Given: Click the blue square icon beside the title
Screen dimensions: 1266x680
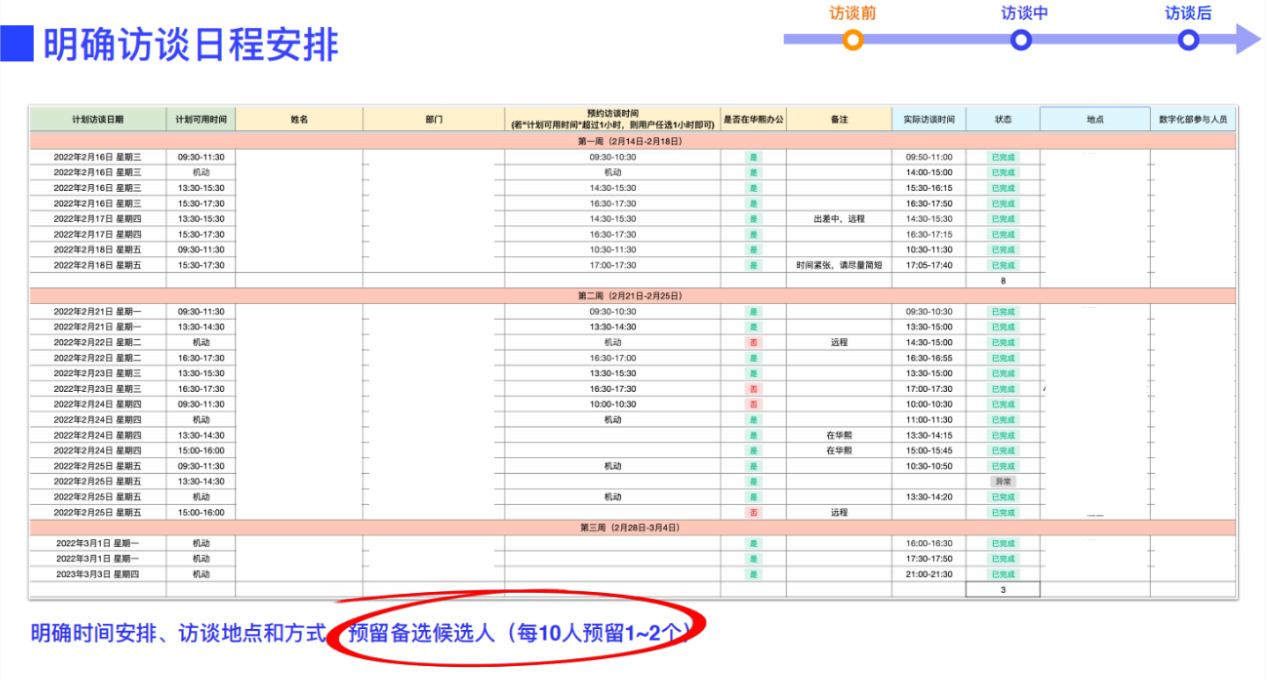Looking at the screenshot, I should point(15,41).
